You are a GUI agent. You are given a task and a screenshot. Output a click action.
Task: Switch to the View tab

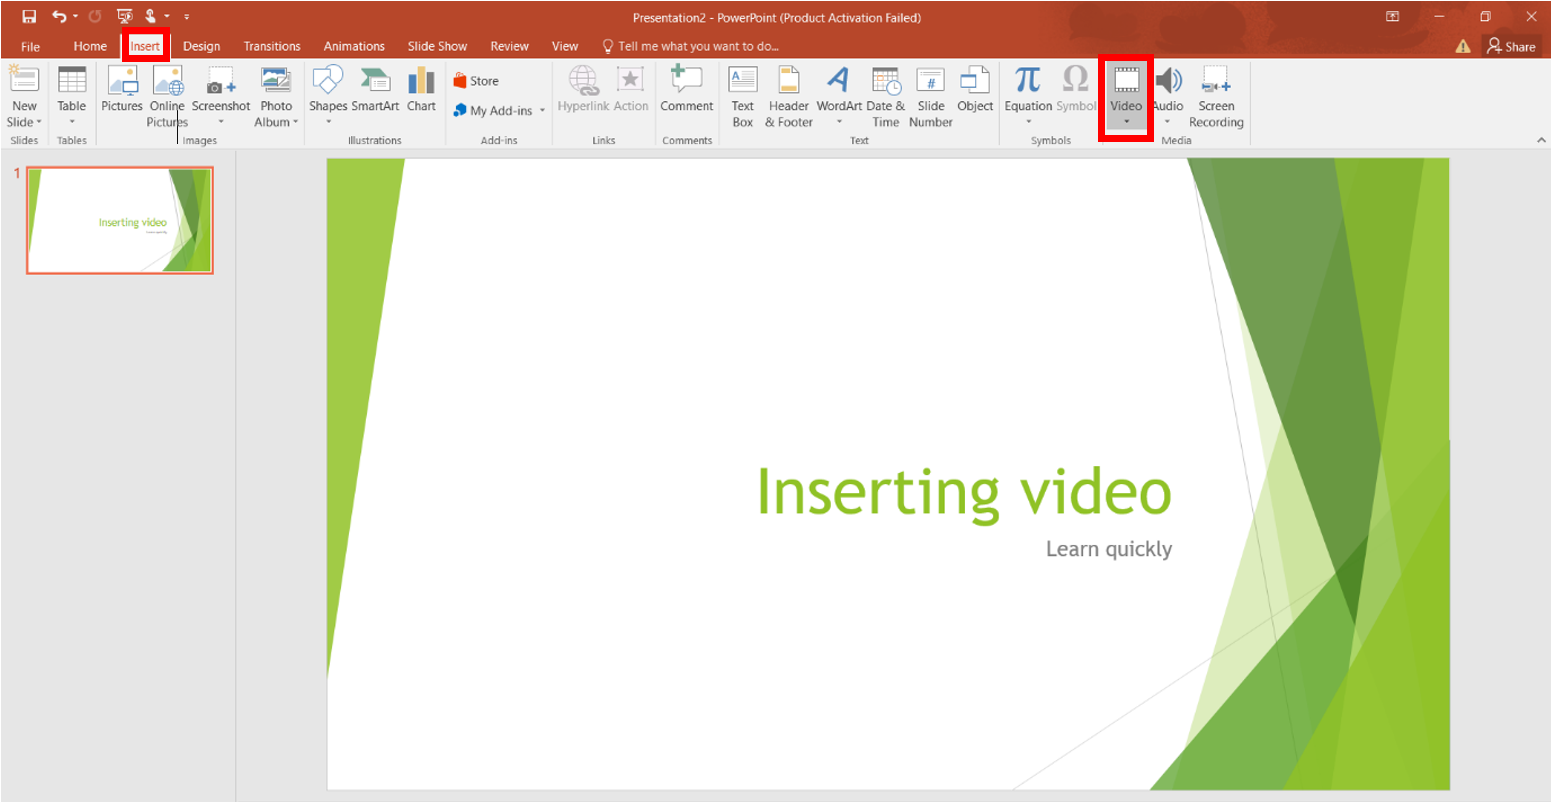click(565, 46)
